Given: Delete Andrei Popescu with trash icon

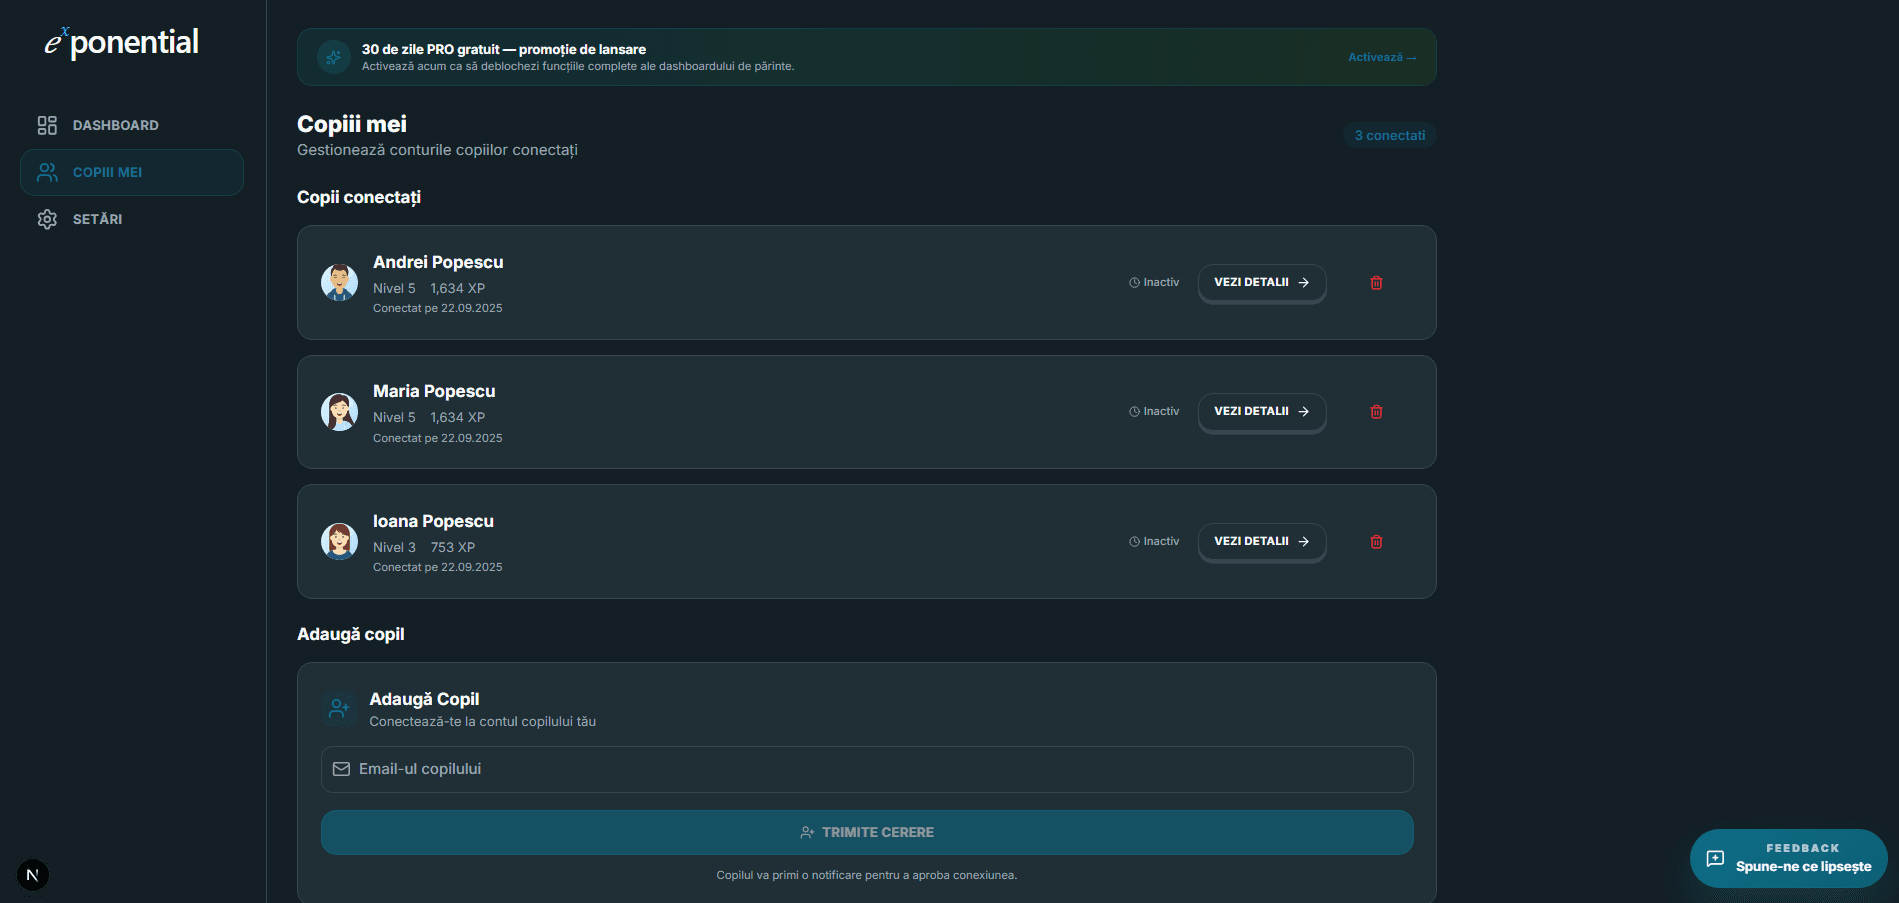Looking at the screenshot, I should [1376, 283].
